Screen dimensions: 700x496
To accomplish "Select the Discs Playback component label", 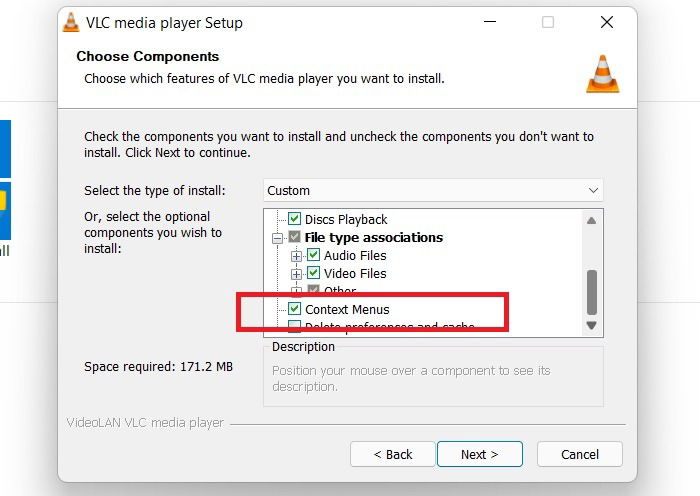I will tap(346, 220).
